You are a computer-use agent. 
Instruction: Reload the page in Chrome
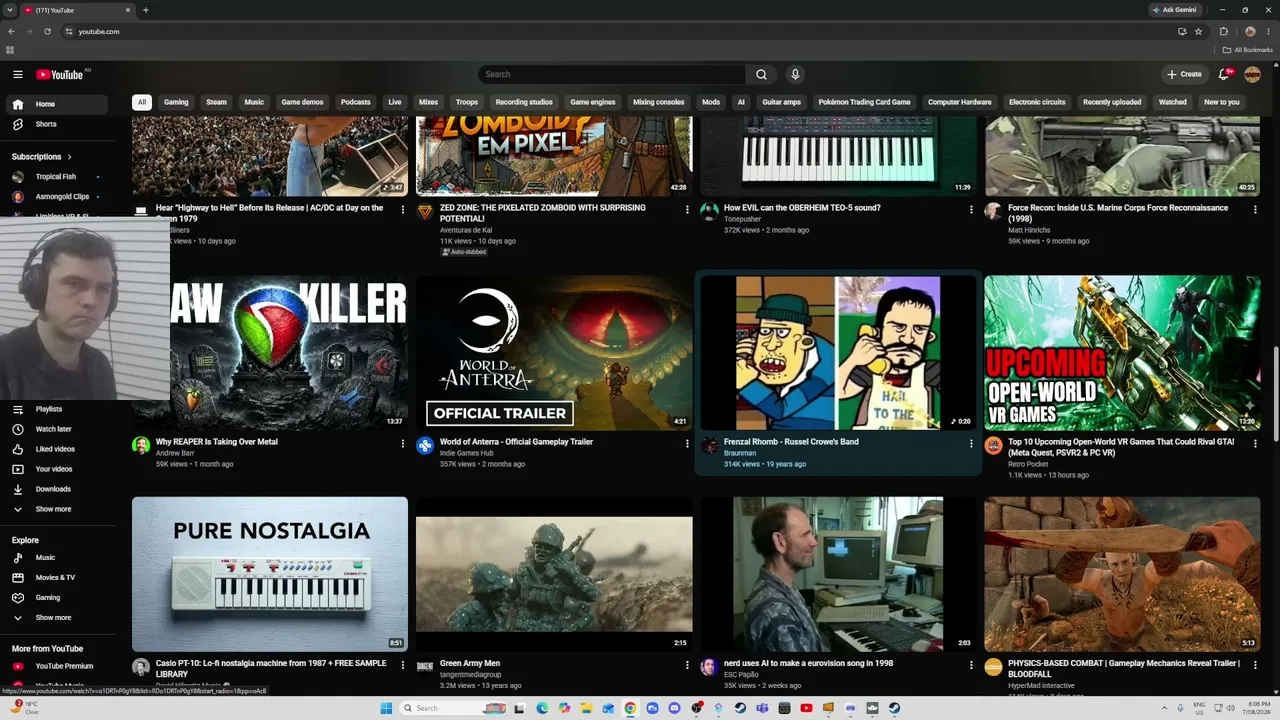pyautogui.click(x=47, y=31)
